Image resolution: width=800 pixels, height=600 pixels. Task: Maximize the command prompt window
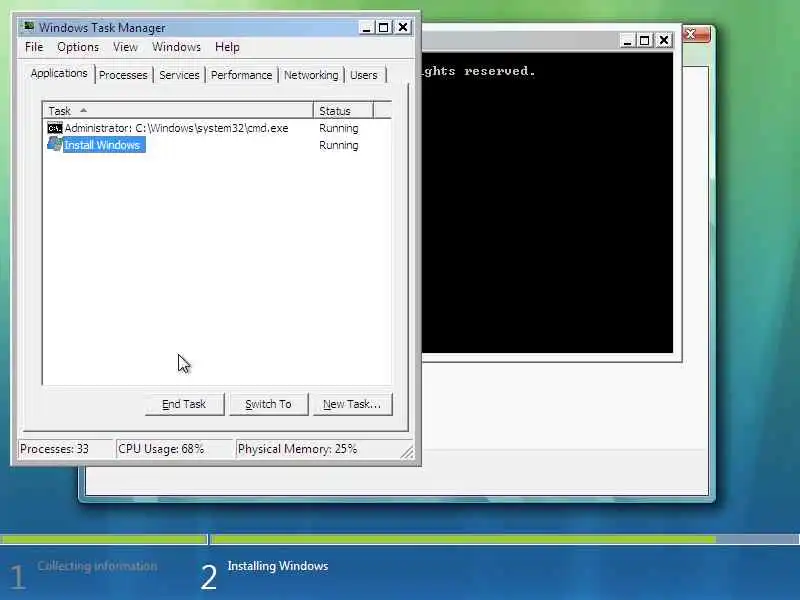(x=645, y=40)
